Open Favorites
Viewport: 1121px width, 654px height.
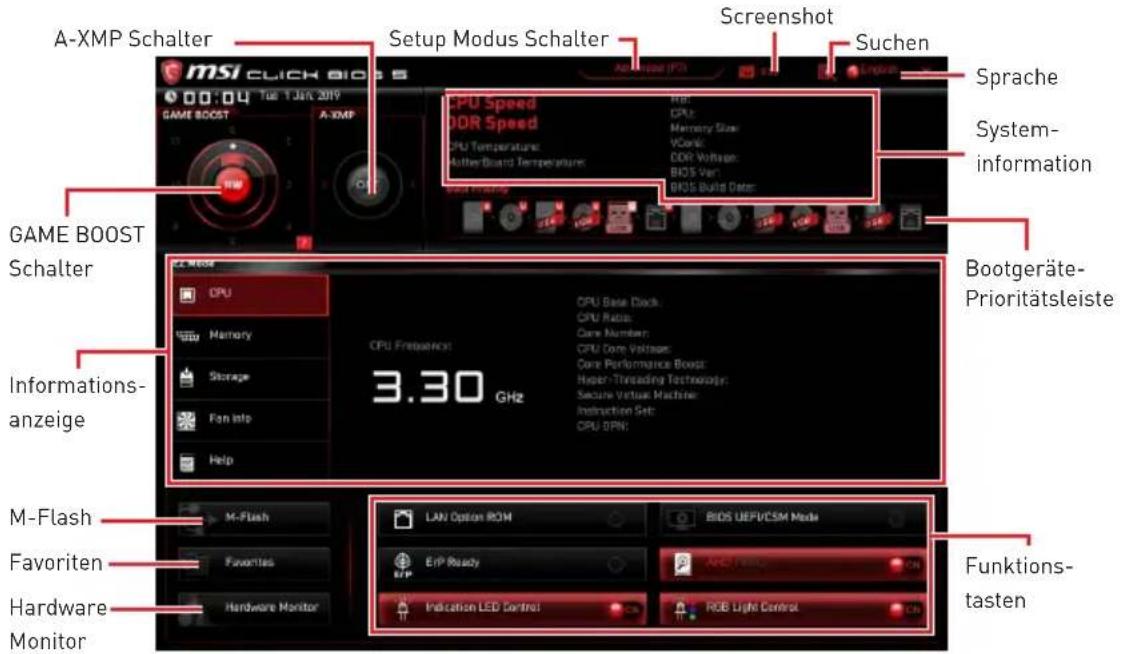(x=254, y=563)
